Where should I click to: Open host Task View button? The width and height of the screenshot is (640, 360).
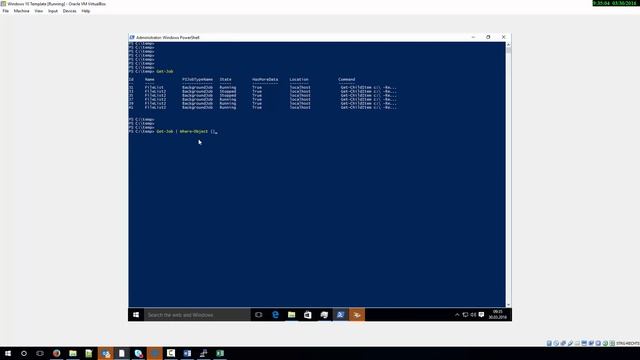click(40, 353)
